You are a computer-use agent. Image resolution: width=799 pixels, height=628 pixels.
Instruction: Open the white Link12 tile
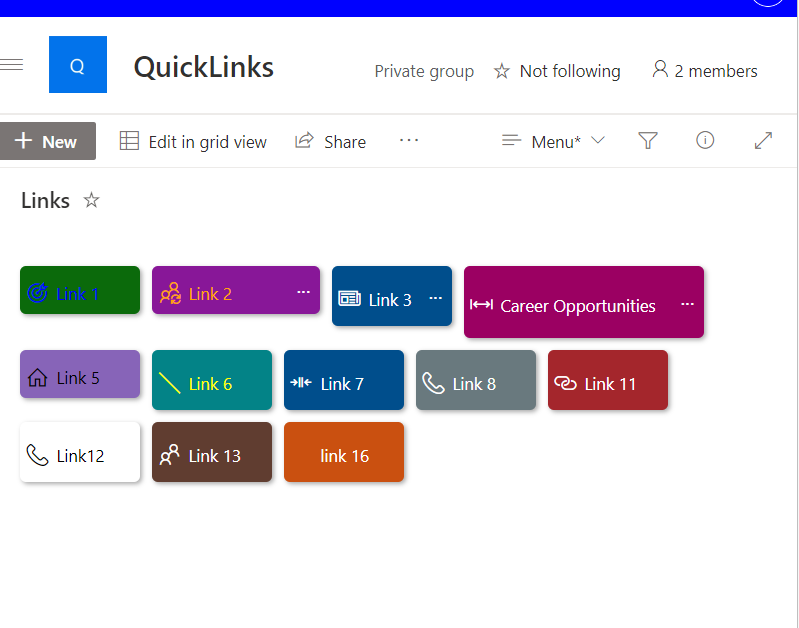pyautogui.click(x=80, y=452)
